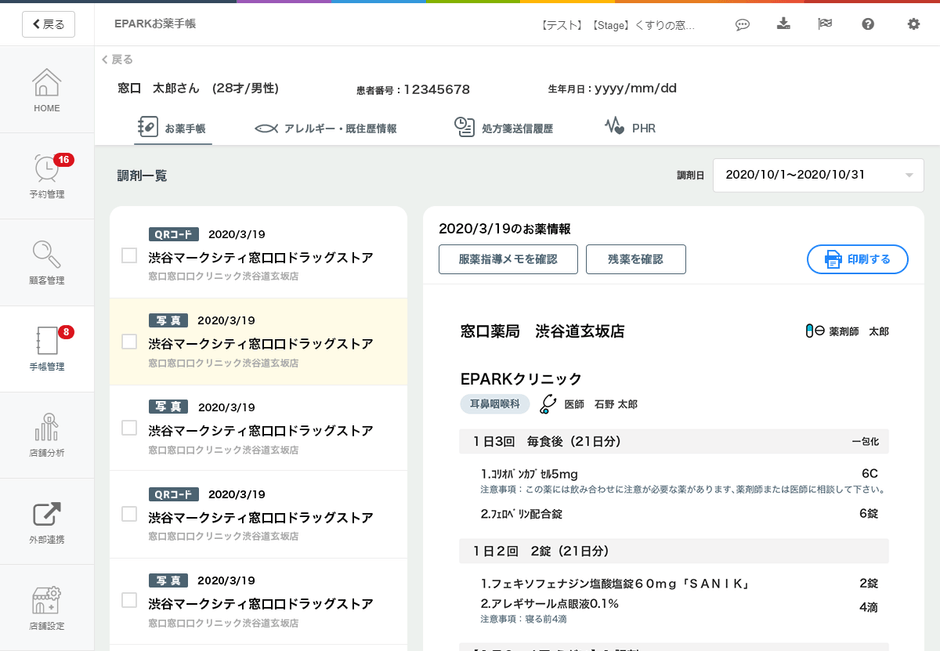Viewport: 940px width, 651px height.
Task: Return using the top-left 戻る button
Action: point(46,24)
